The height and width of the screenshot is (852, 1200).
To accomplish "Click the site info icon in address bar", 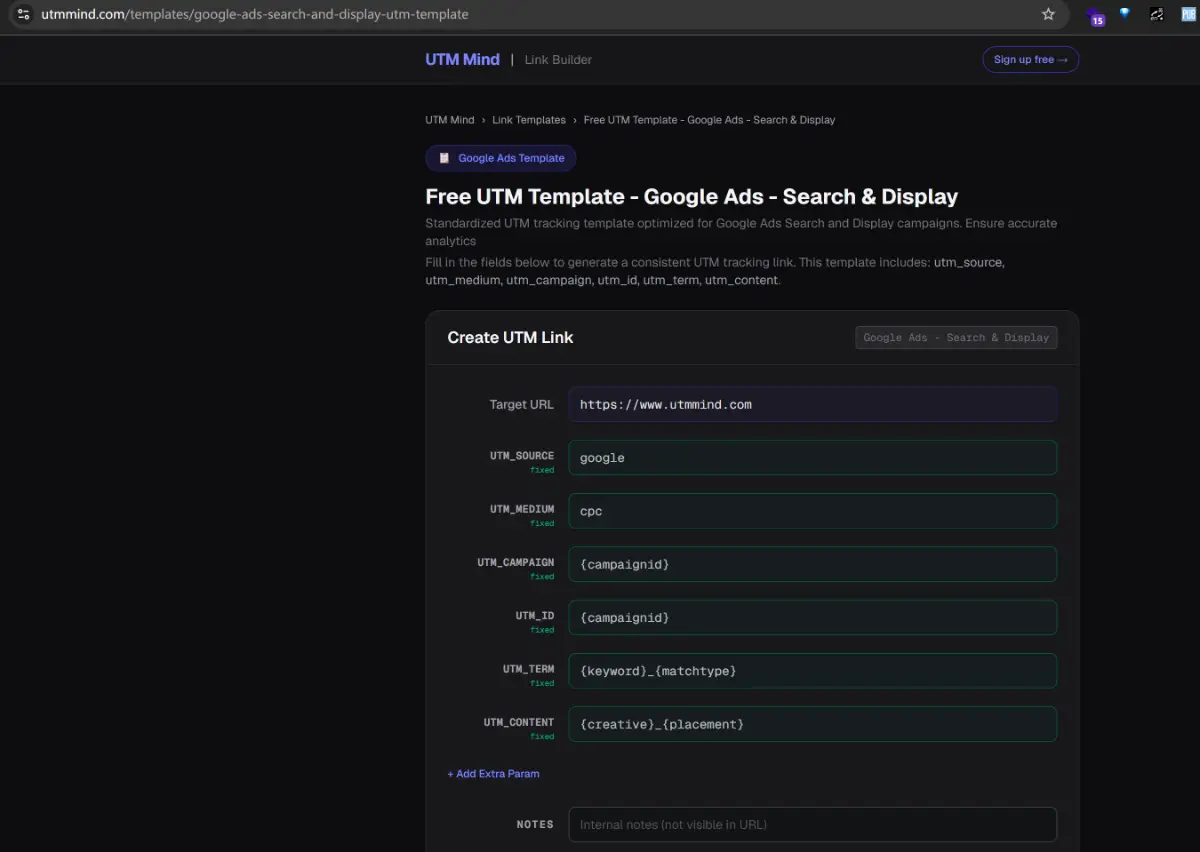I will 23,14.
